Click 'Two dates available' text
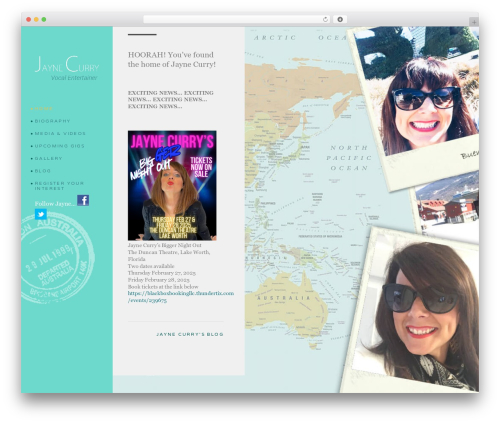Image resolution: width=500 pixels, height=423 pixels. [151, 266]
